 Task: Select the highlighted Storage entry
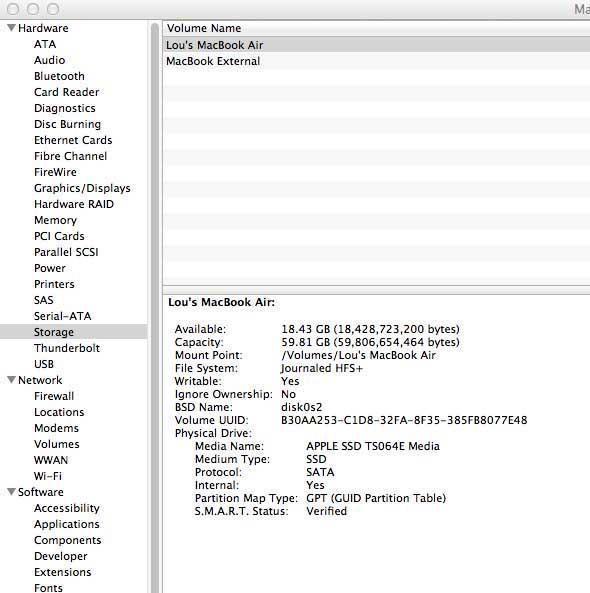74,332
